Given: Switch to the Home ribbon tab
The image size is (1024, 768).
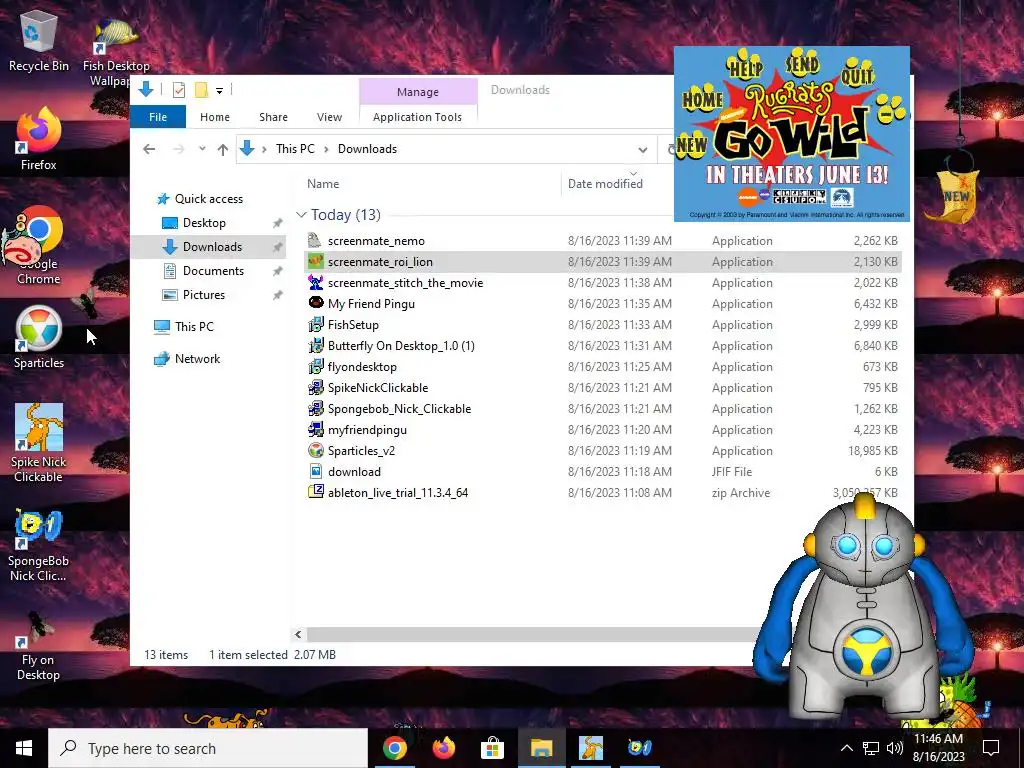Looking at the screenshot, I should [215, 117].
